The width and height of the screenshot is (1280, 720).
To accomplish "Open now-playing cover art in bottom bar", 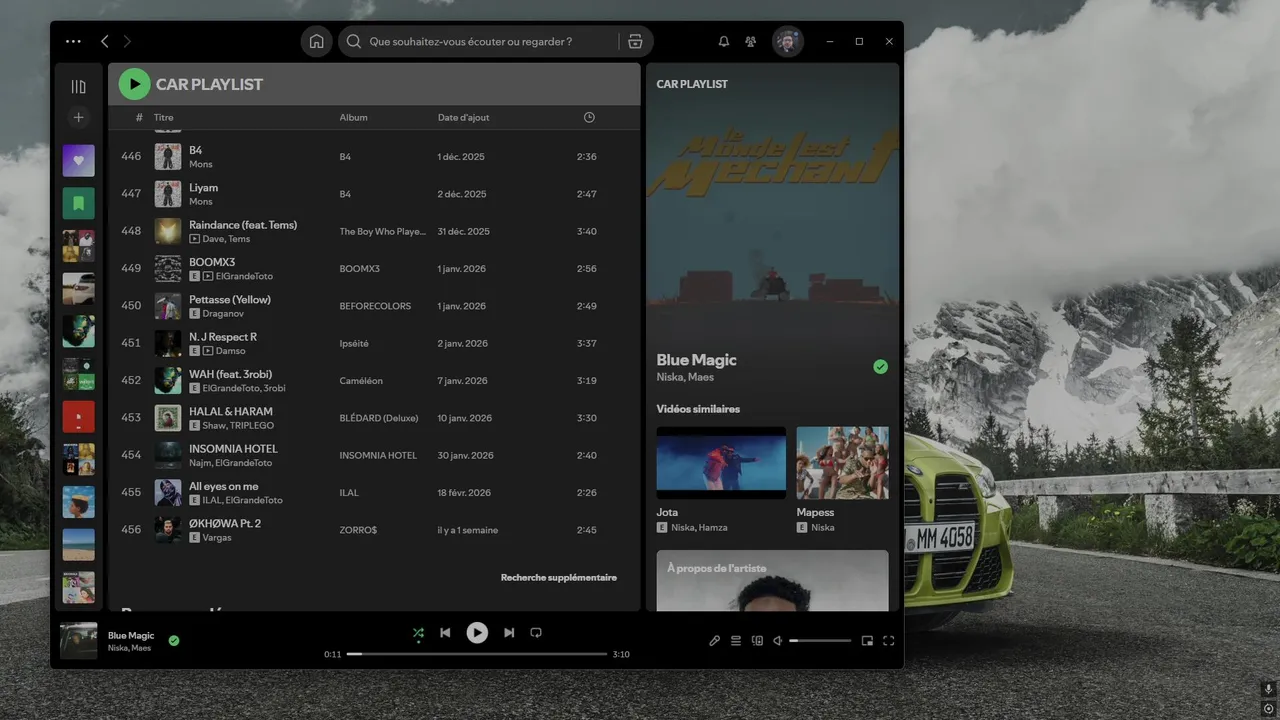I will pyautogui.click(x=79, y=641).
